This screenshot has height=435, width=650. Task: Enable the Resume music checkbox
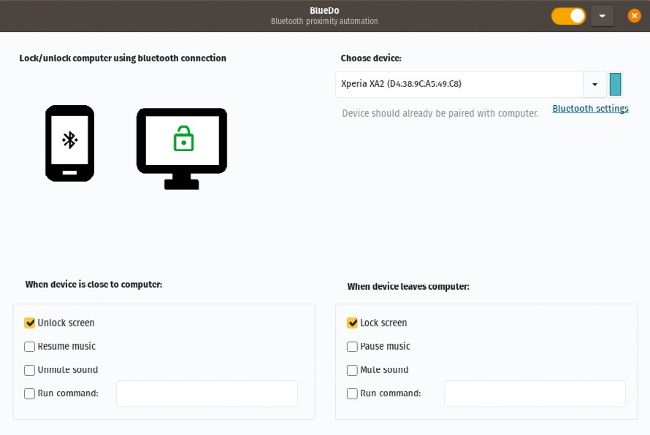click(x=30, y=346)
